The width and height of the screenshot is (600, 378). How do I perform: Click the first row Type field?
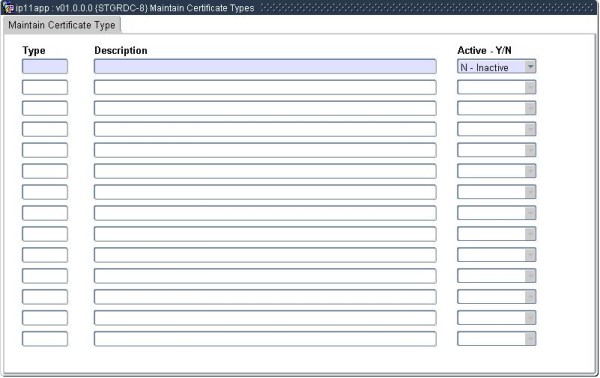pos(45,67)
